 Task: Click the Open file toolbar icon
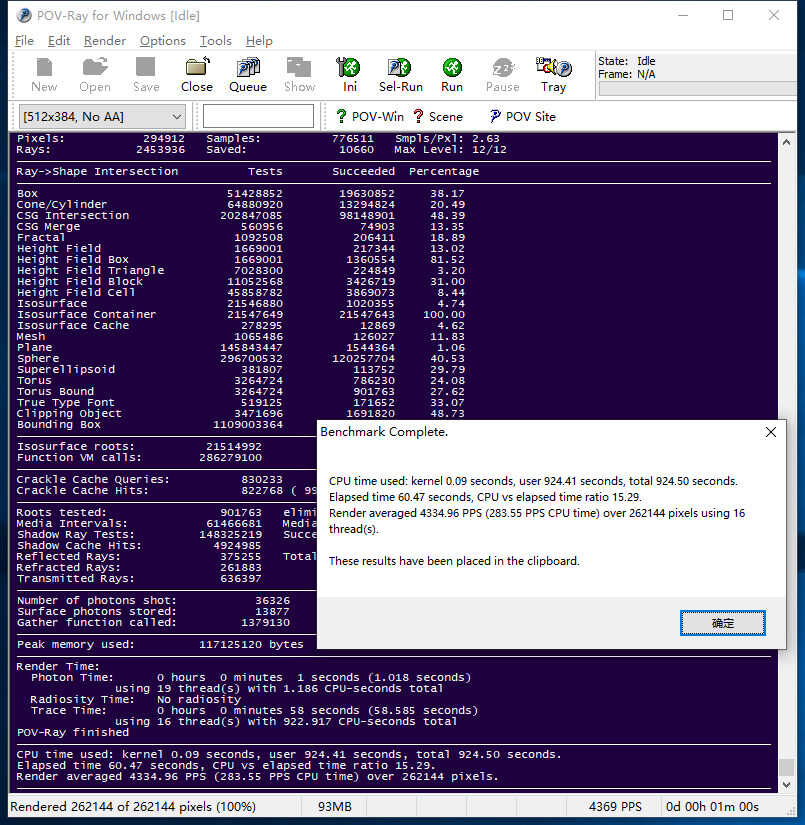(x=95, y=75)
